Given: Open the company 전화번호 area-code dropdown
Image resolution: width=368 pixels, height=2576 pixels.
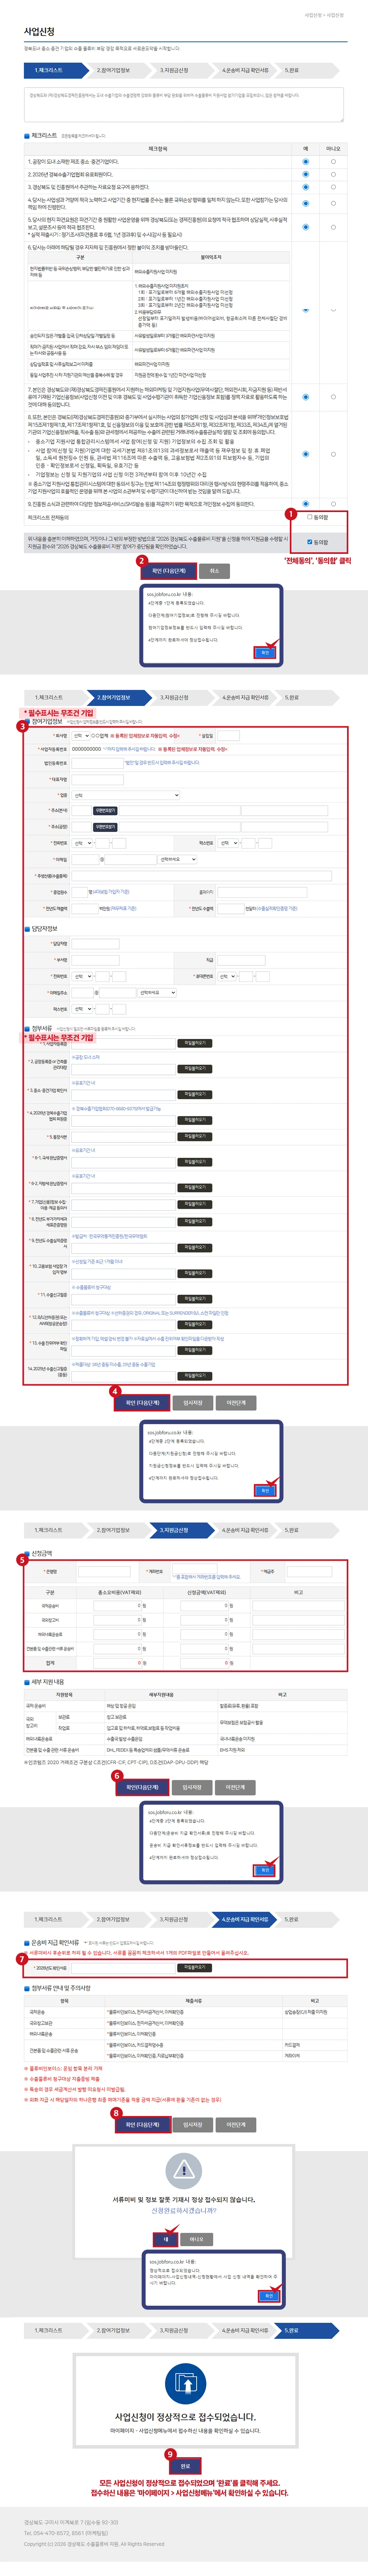Looking at the screenshot, I should pos(83,843).
